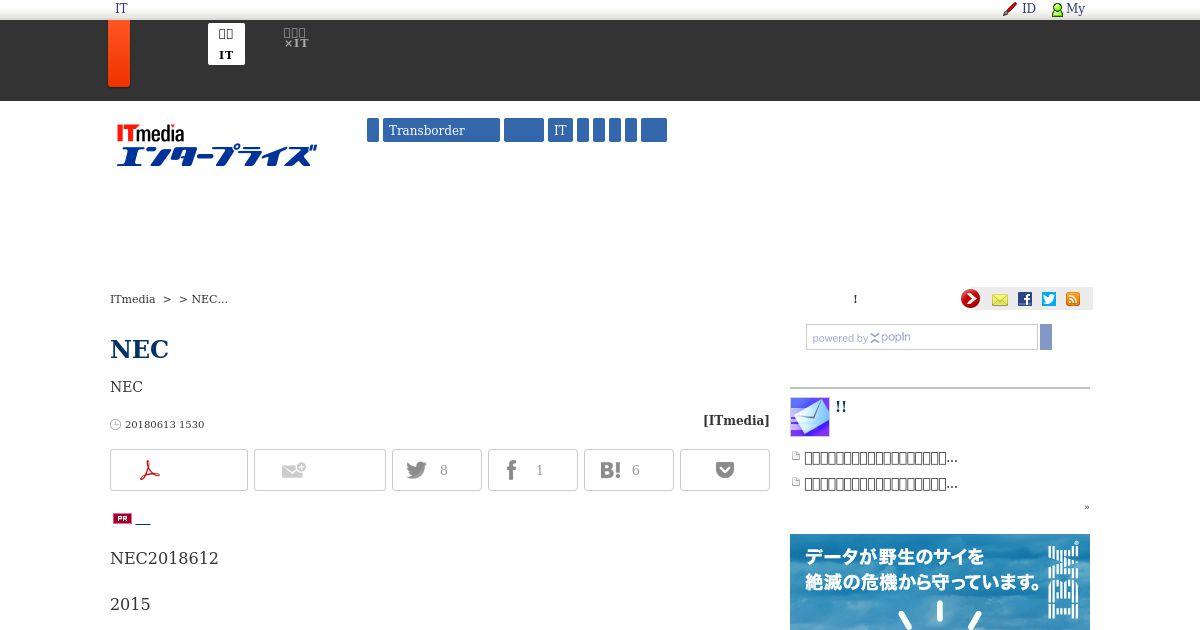Open the second newsletter article link
This screenshot has height=630, width=1200.
click(x=881, y=484)
